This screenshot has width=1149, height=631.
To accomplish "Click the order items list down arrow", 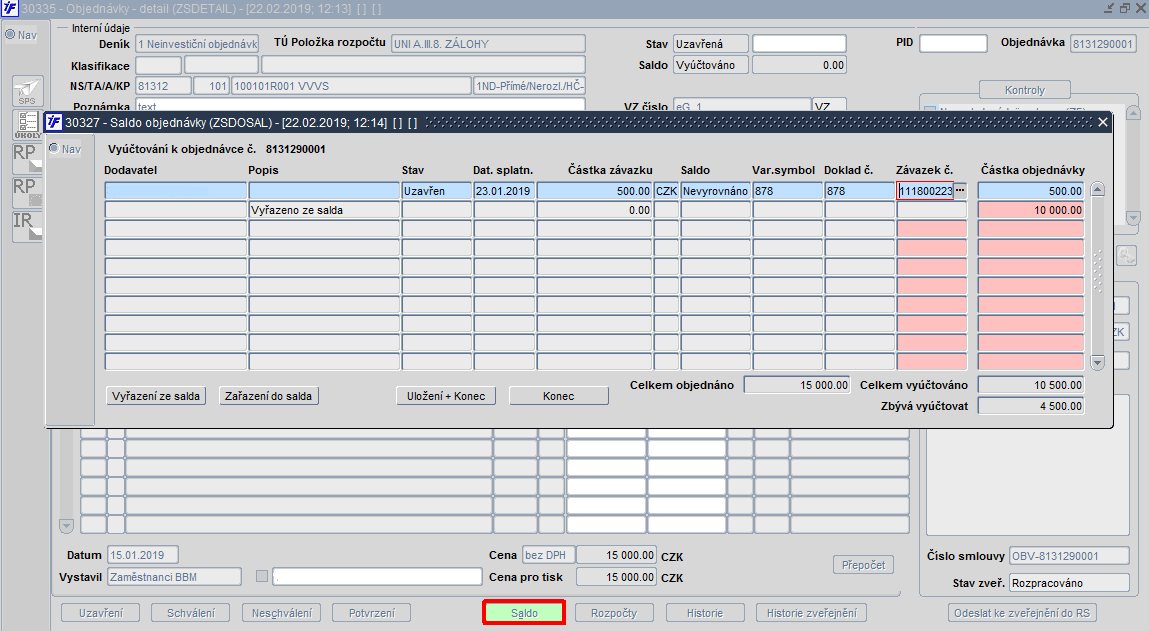I will click(67, 525).
